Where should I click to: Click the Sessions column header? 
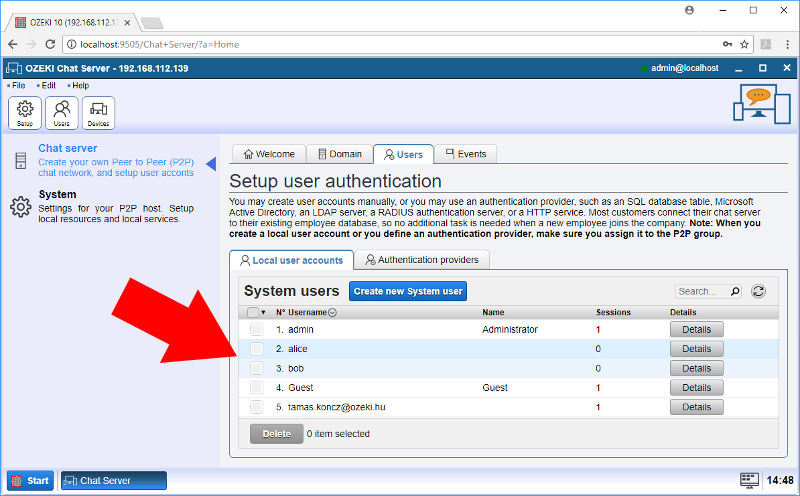(x=613, y=312)
